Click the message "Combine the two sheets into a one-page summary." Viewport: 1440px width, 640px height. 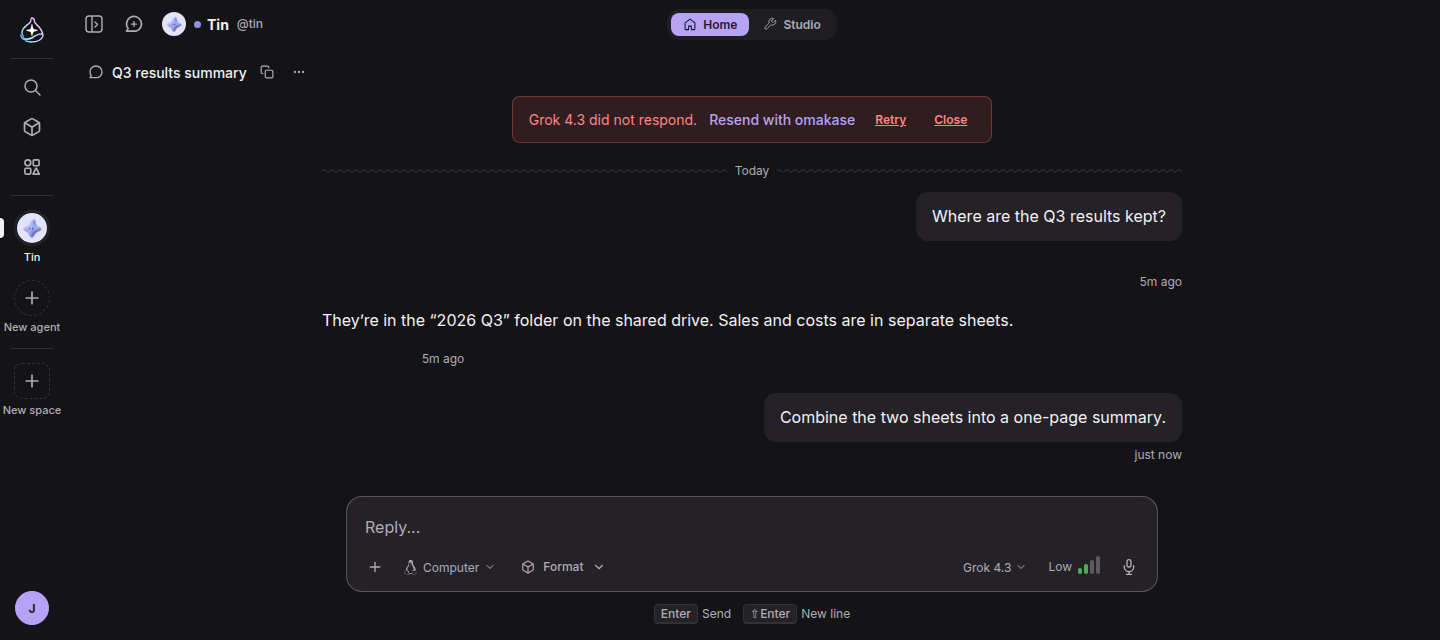(x=973, y=417)
